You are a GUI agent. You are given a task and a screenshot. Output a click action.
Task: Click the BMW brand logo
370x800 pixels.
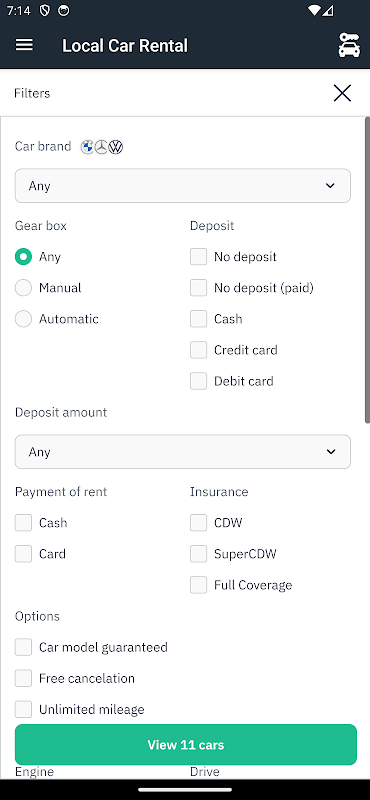[x=87, y=147]
